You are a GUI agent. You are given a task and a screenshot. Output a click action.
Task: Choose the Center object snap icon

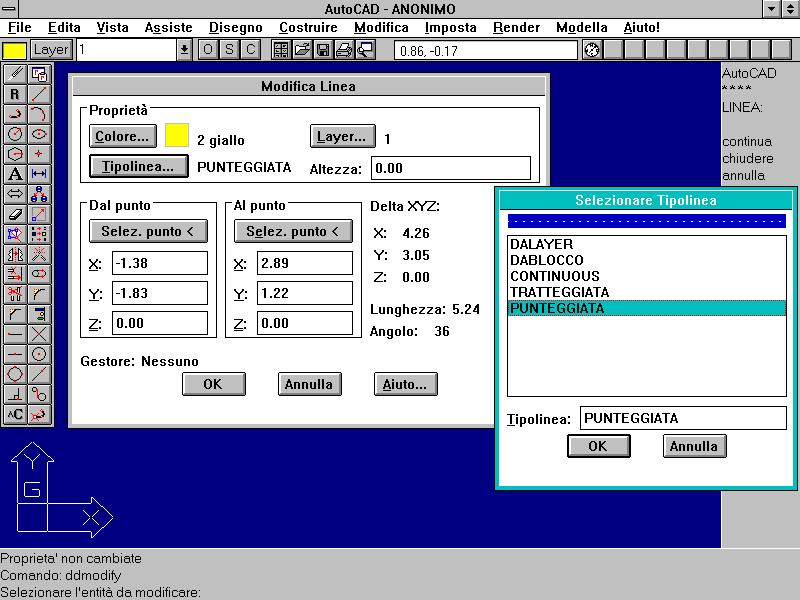point(39,354)
